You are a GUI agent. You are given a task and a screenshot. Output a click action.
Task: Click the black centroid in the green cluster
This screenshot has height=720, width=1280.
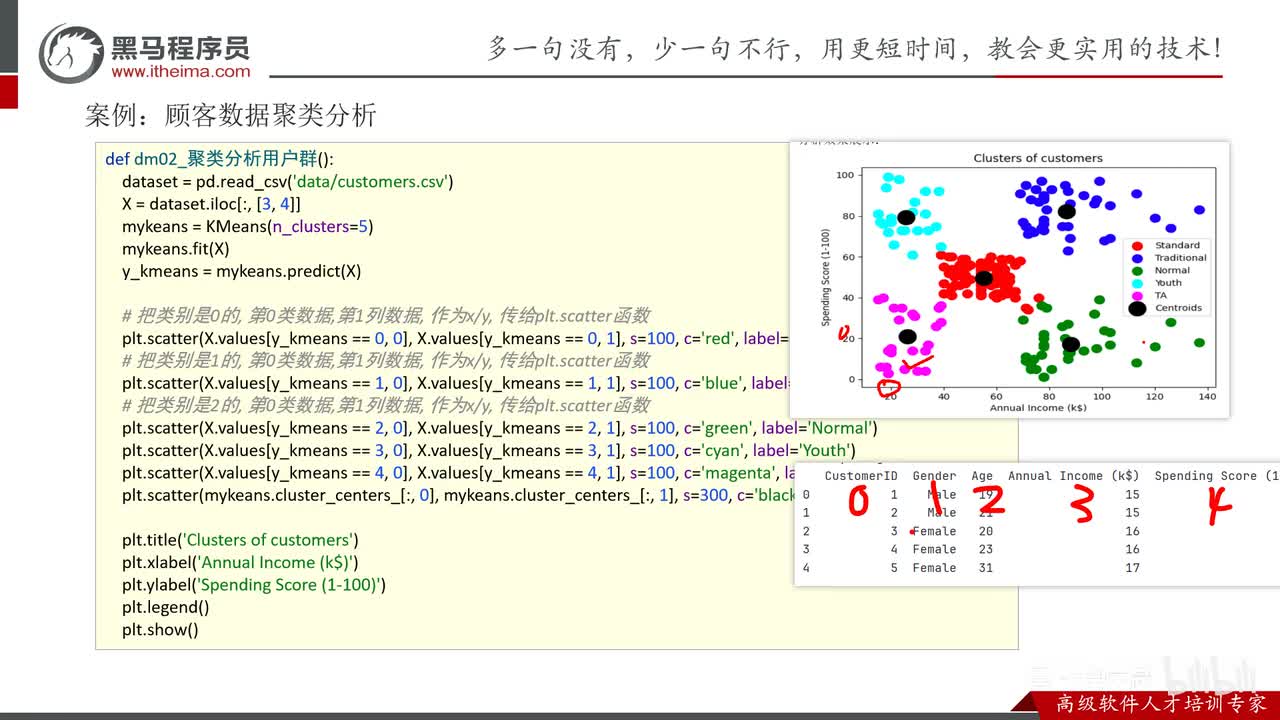(x=1070, y=345)
